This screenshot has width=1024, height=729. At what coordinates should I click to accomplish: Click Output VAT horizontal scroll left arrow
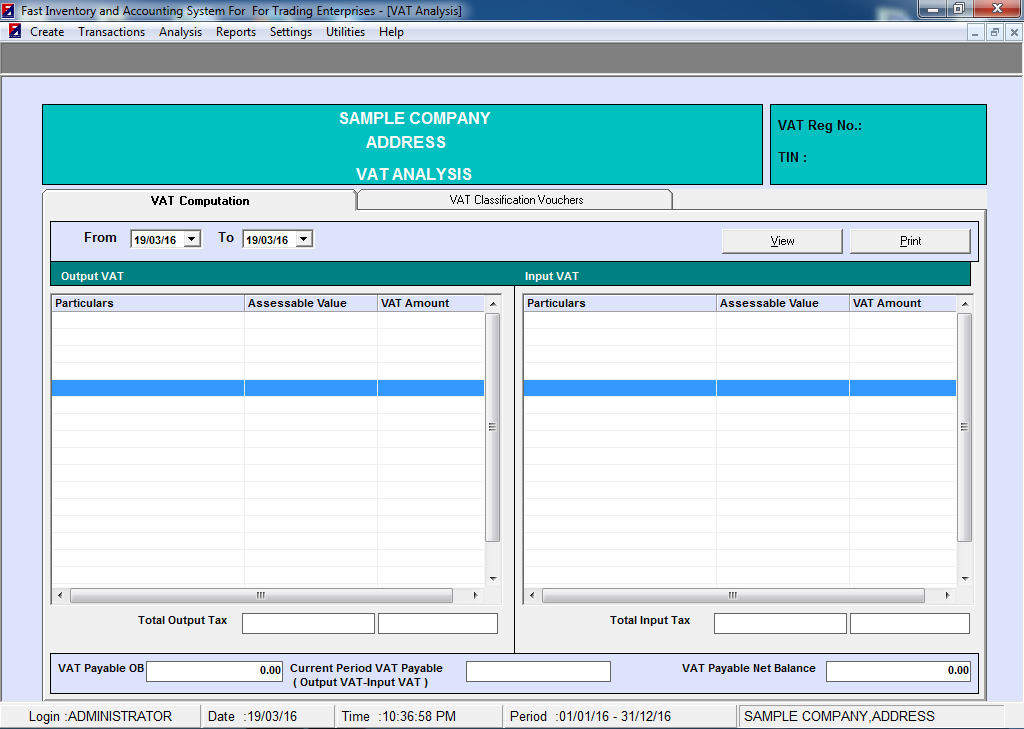60,595
